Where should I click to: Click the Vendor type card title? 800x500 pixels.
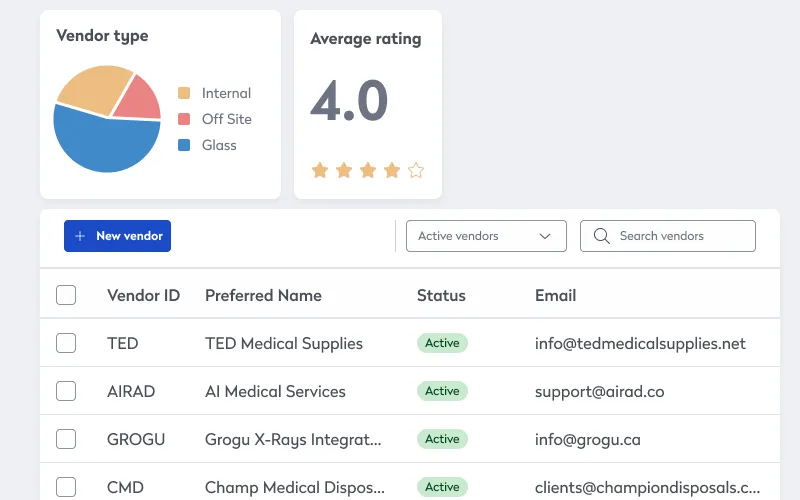(x=102, y=36)
